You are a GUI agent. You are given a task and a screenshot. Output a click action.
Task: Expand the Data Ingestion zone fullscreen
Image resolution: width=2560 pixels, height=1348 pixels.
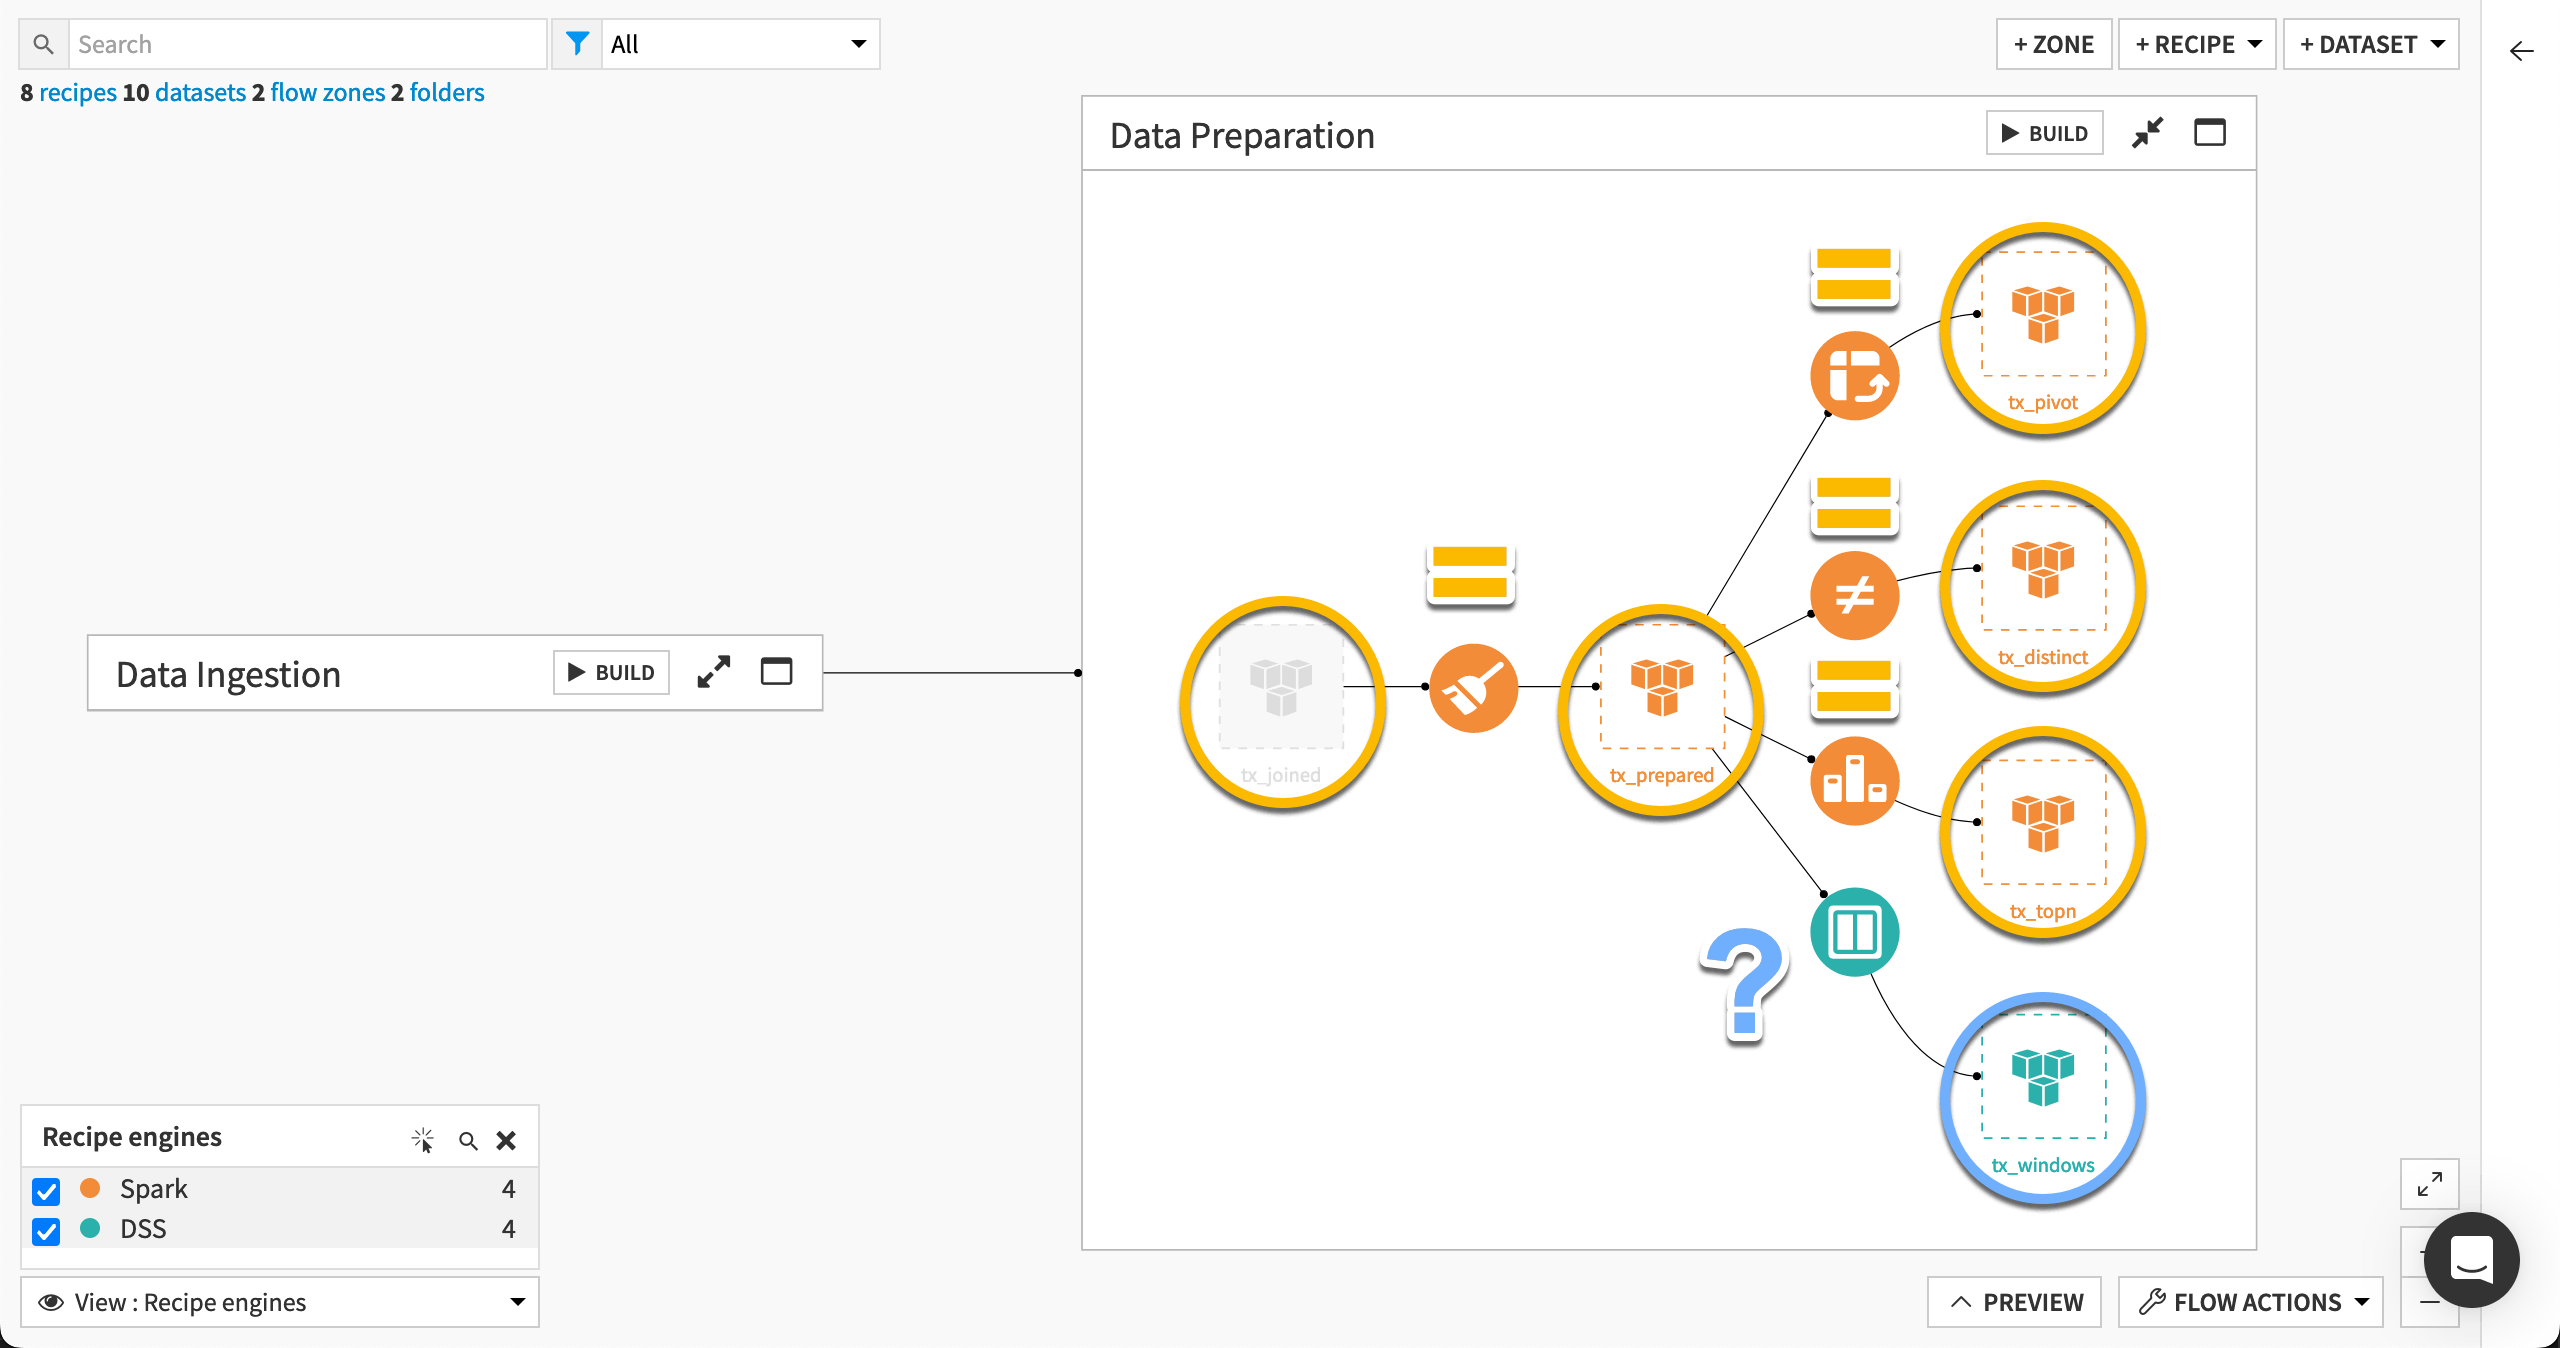pos(713,672)
